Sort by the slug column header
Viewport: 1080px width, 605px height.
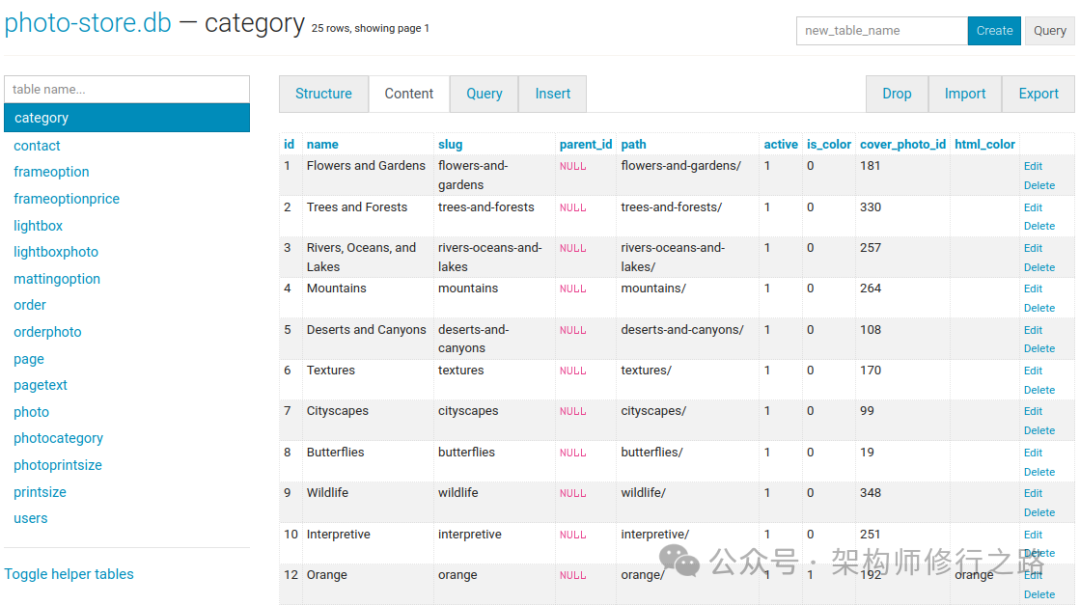[450, 144]
